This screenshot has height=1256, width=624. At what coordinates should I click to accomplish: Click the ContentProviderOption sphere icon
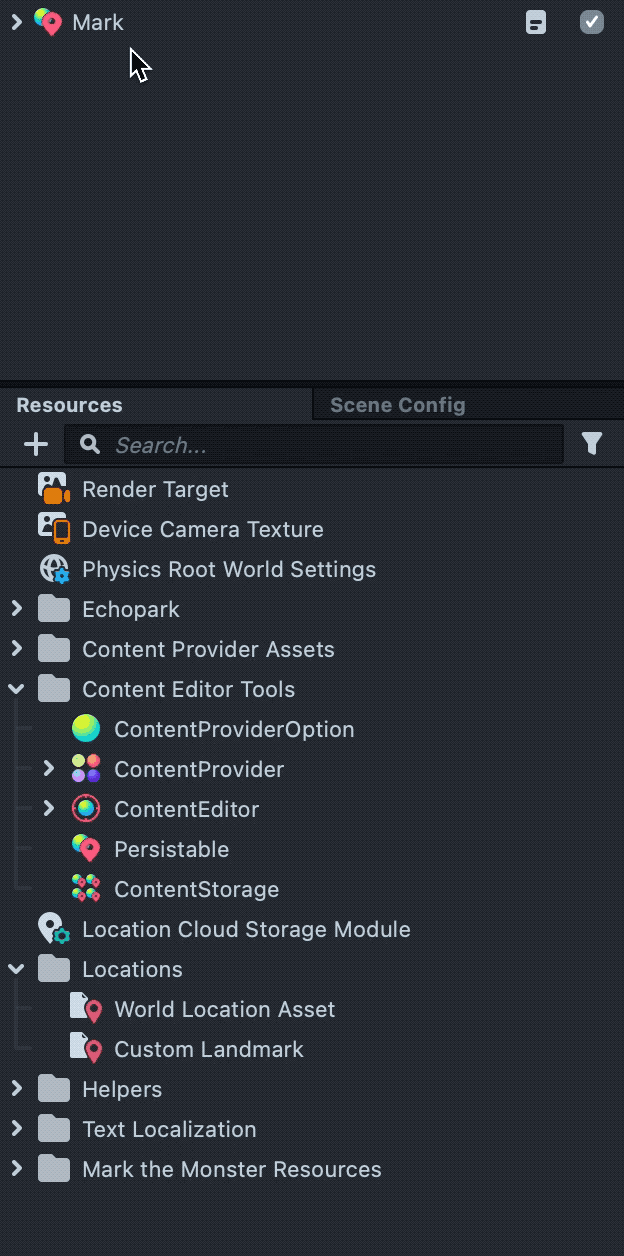pyautogui.click(x=86, y=729)
